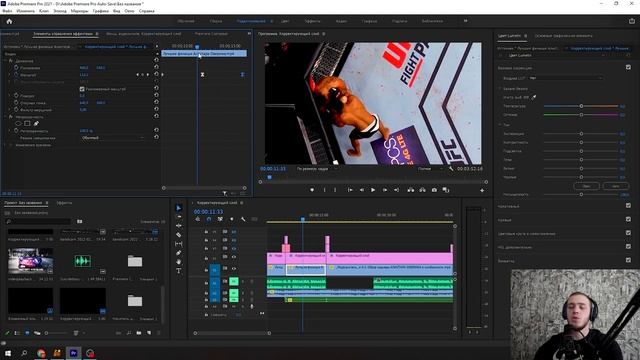Adjust the Temperature (Температура) slider
Viewport: 640px width, 360px height.
click(581, 106)
